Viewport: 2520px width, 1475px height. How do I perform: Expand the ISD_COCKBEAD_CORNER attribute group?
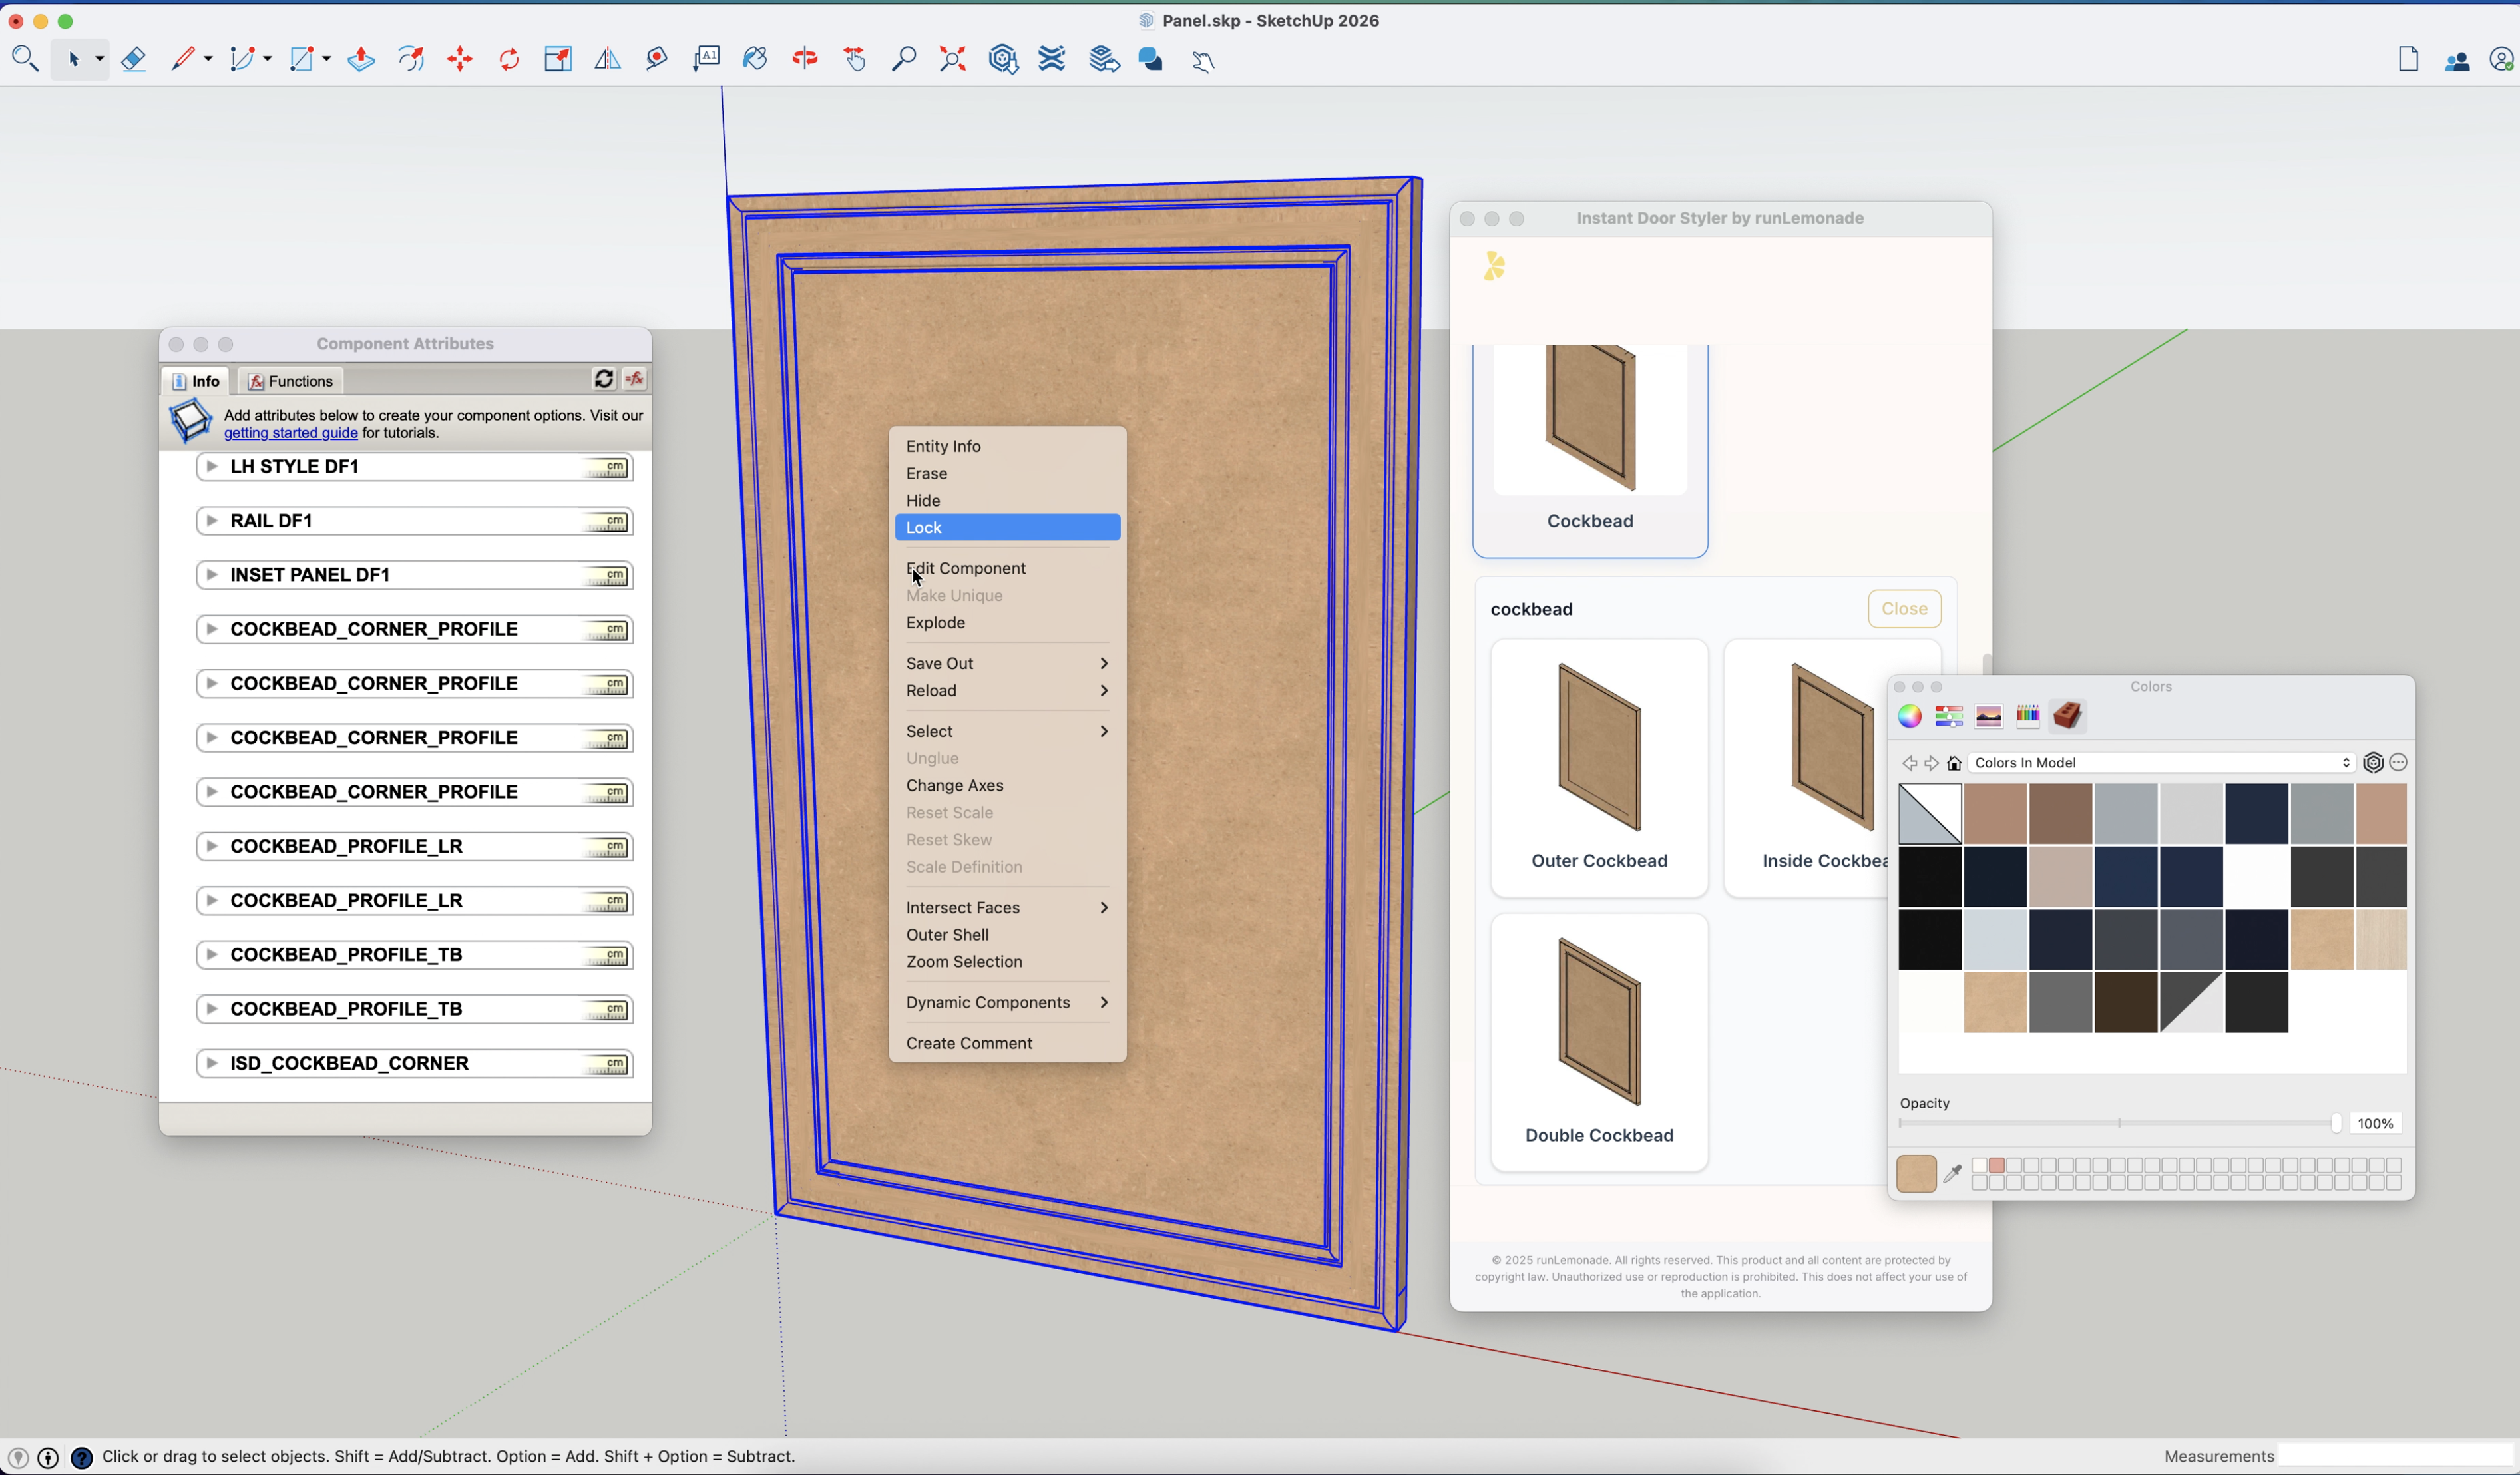click(211, 1063)
